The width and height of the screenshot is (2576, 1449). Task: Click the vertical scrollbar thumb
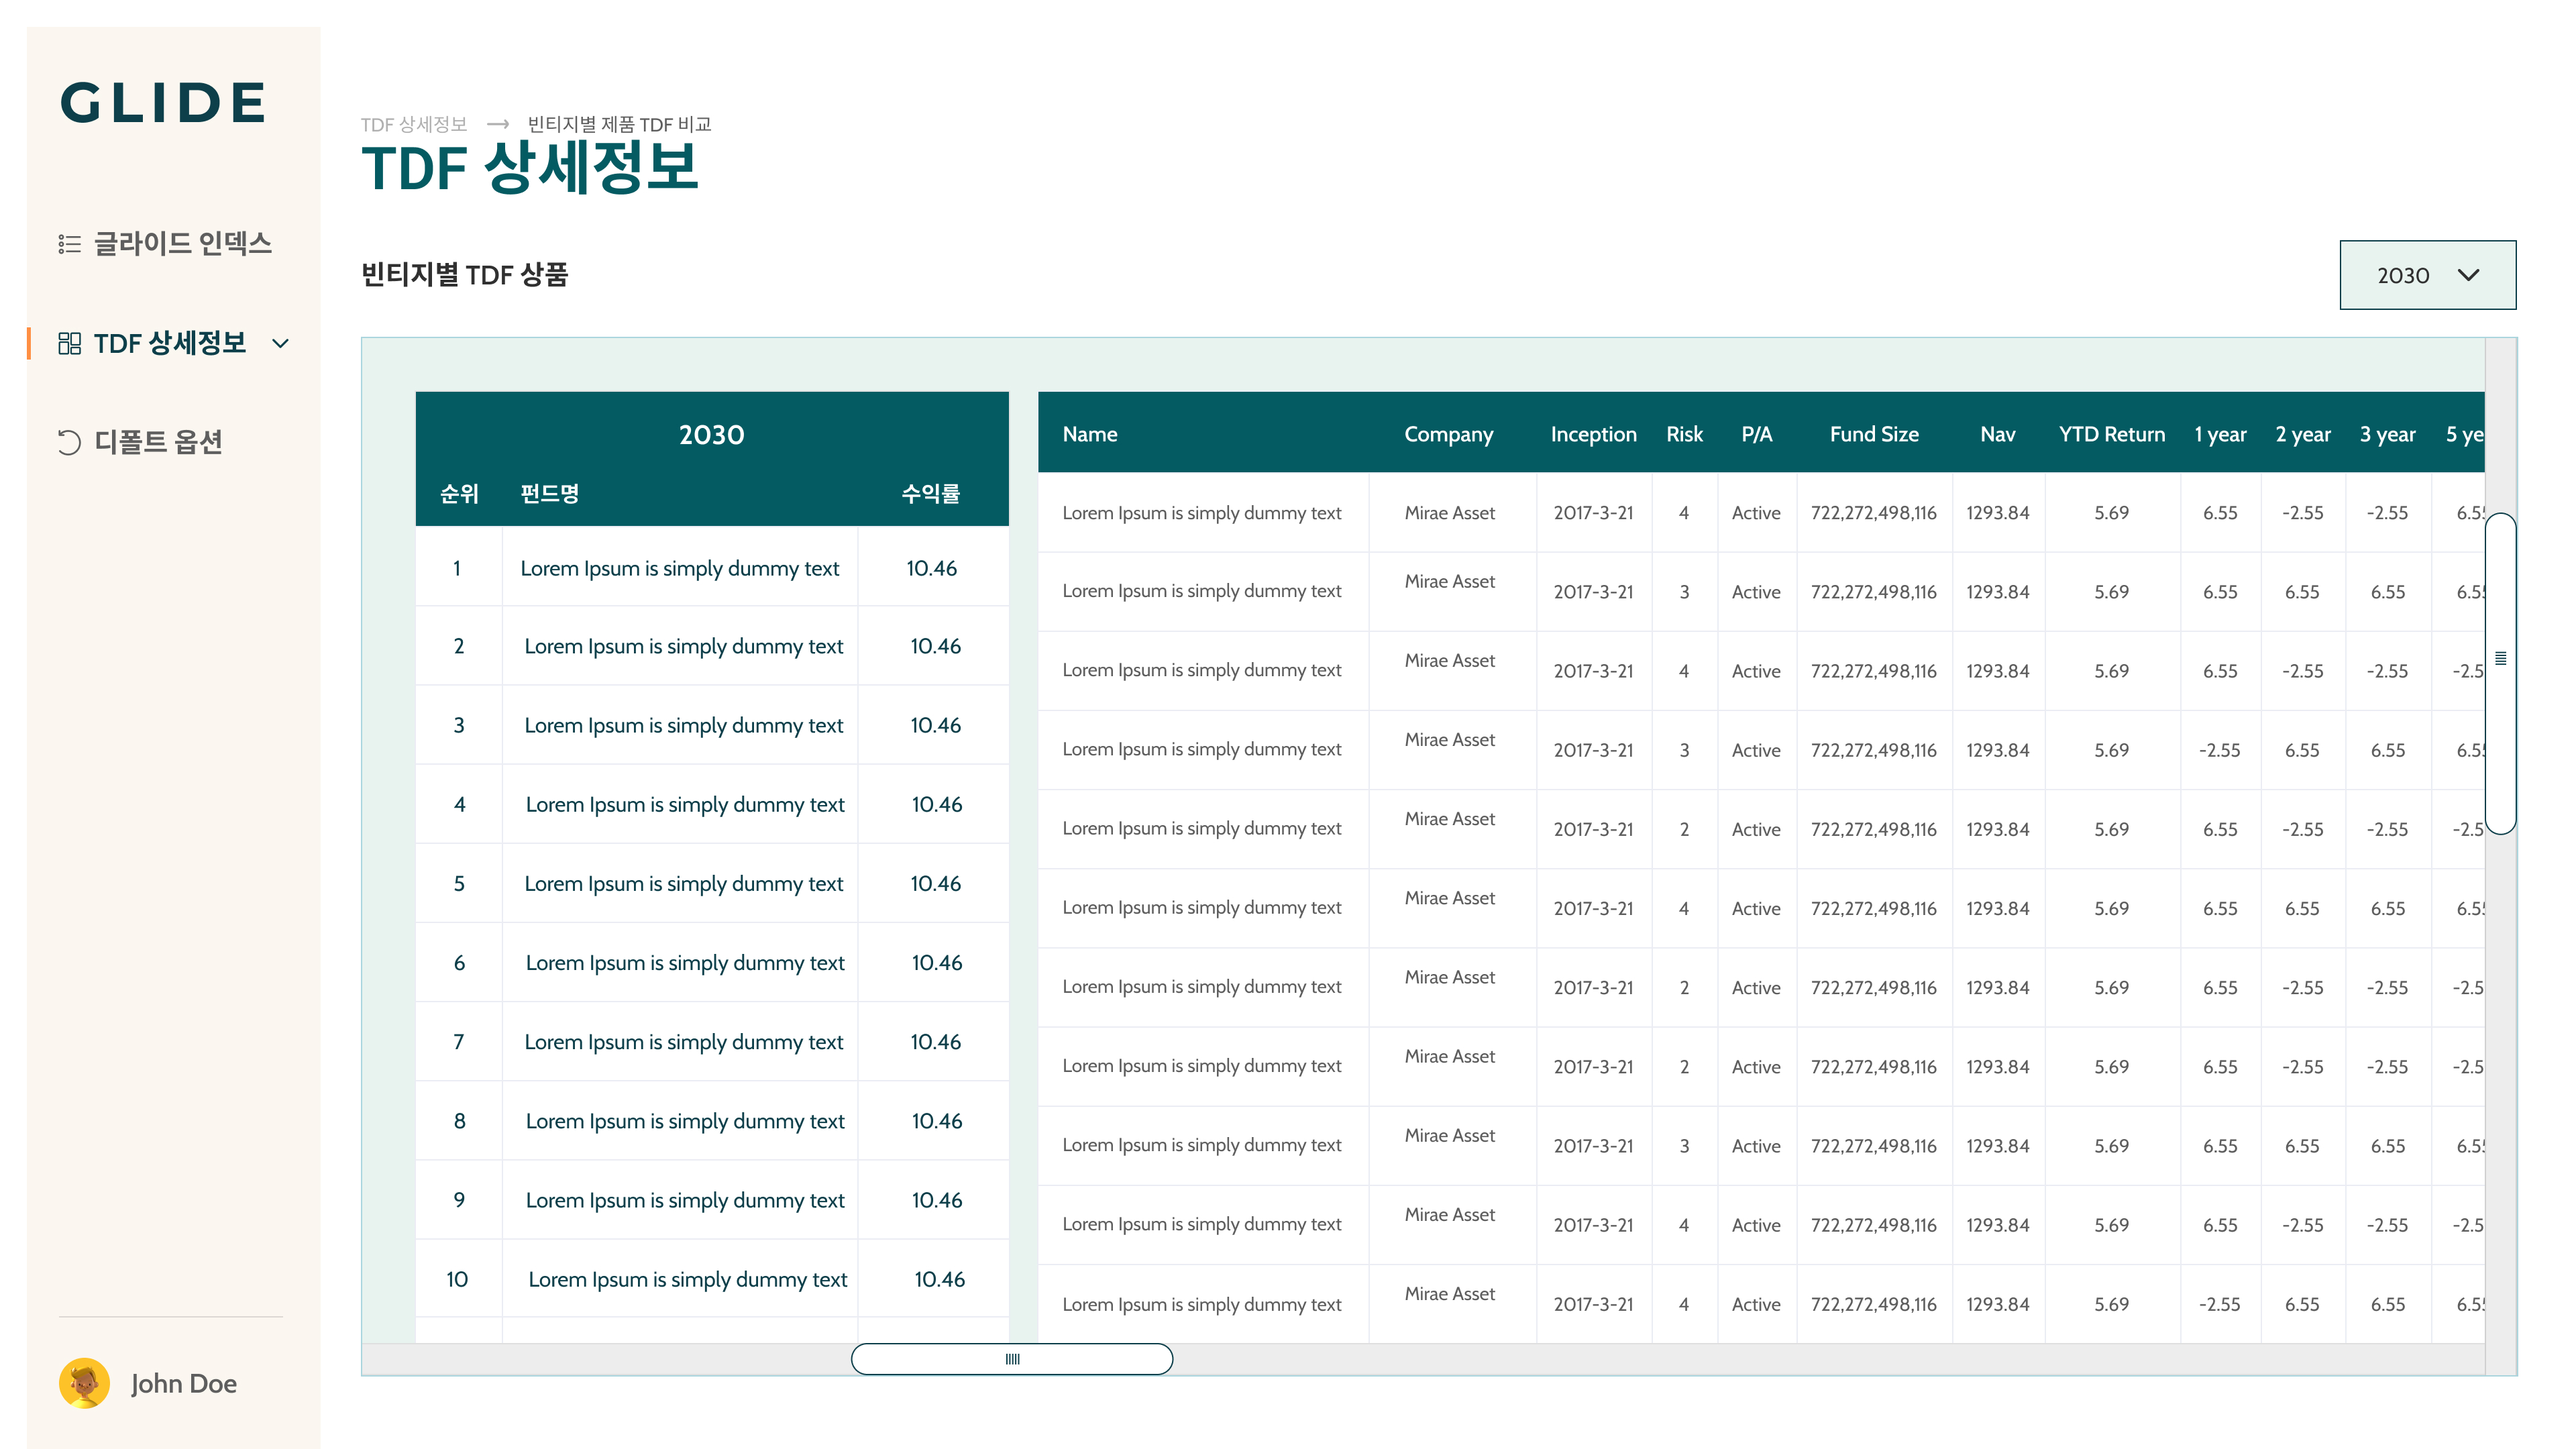2501,673
